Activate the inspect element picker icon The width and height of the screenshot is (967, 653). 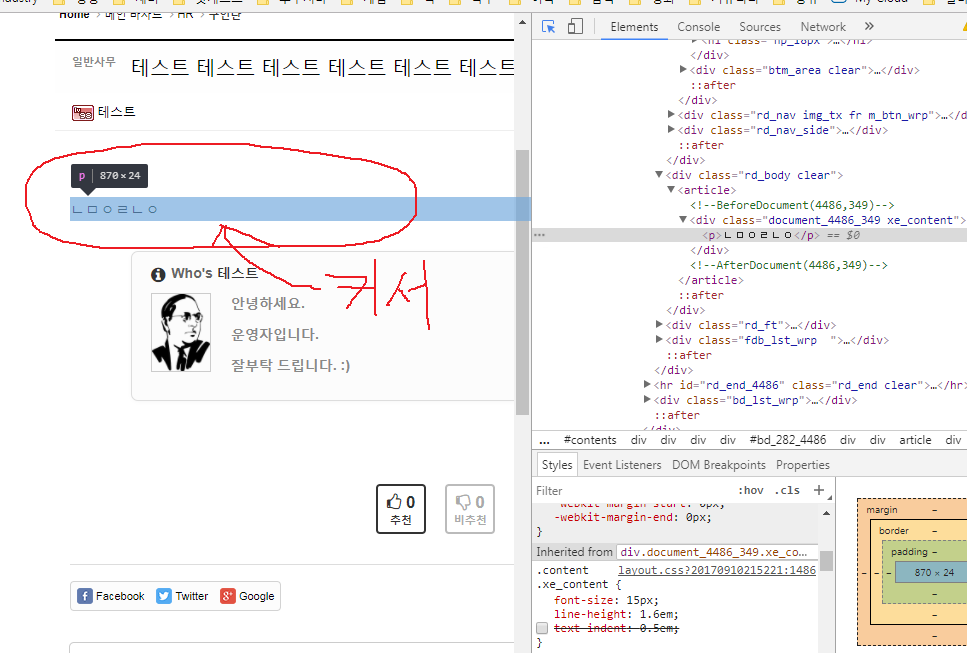tap(548, 27)
